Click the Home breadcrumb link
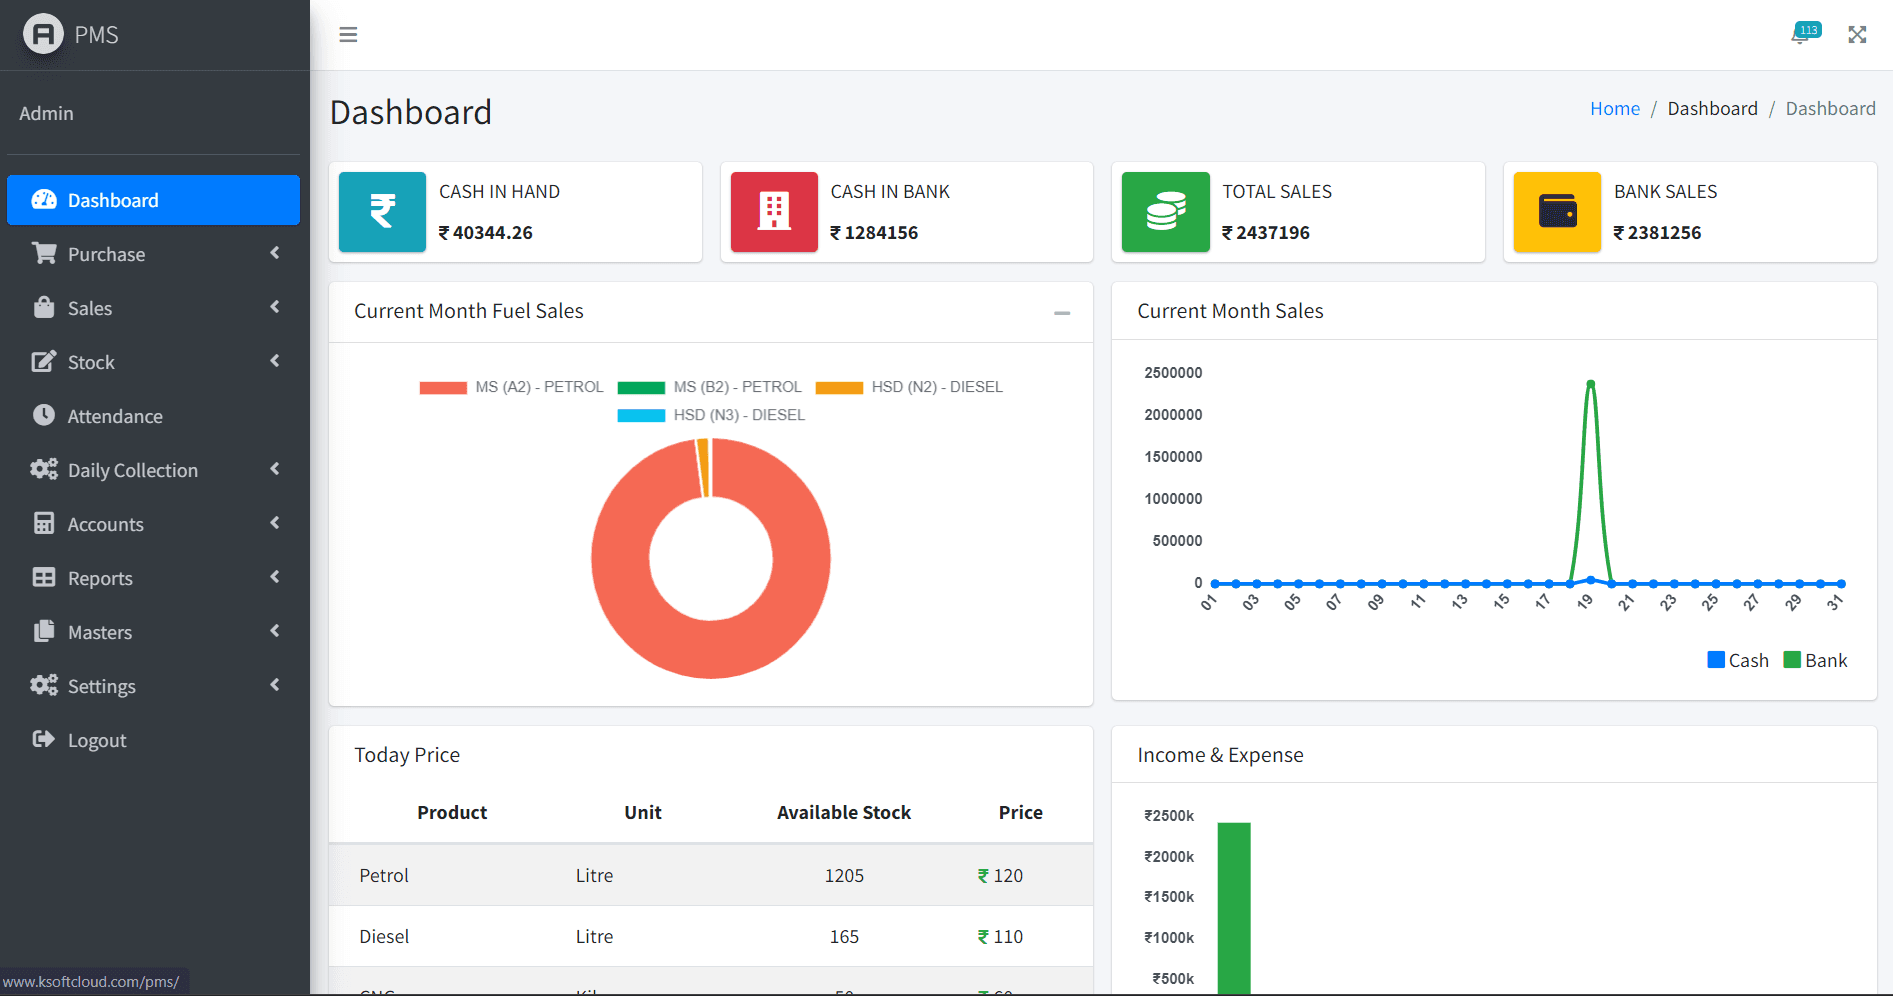 [x=1614, y=109]
